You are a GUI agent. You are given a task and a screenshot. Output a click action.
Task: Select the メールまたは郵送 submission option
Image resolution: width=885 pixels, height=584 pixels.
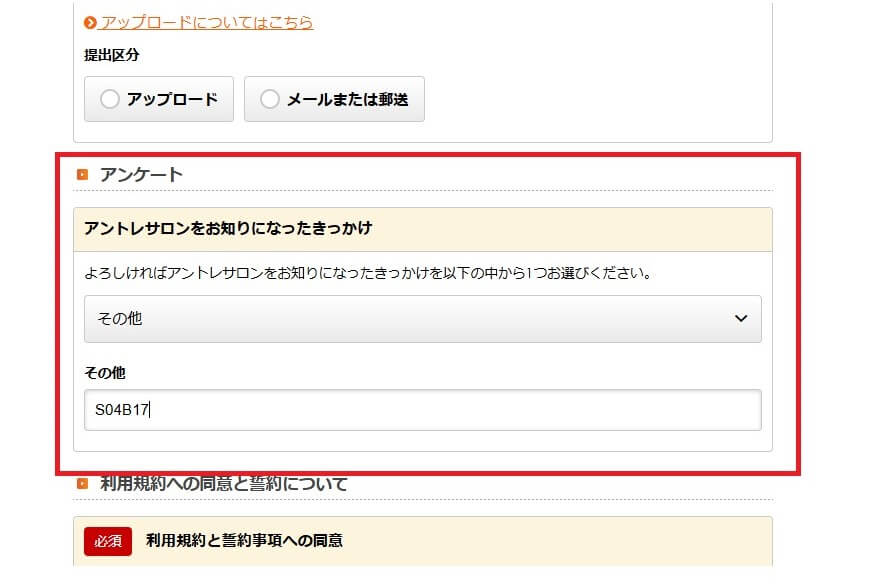pyautogui.click(x=334, y=99)
